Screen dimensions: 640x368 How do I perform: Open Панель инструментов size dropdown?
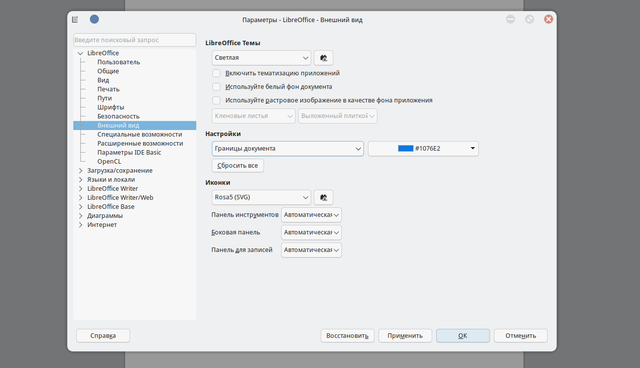[311, 215]
